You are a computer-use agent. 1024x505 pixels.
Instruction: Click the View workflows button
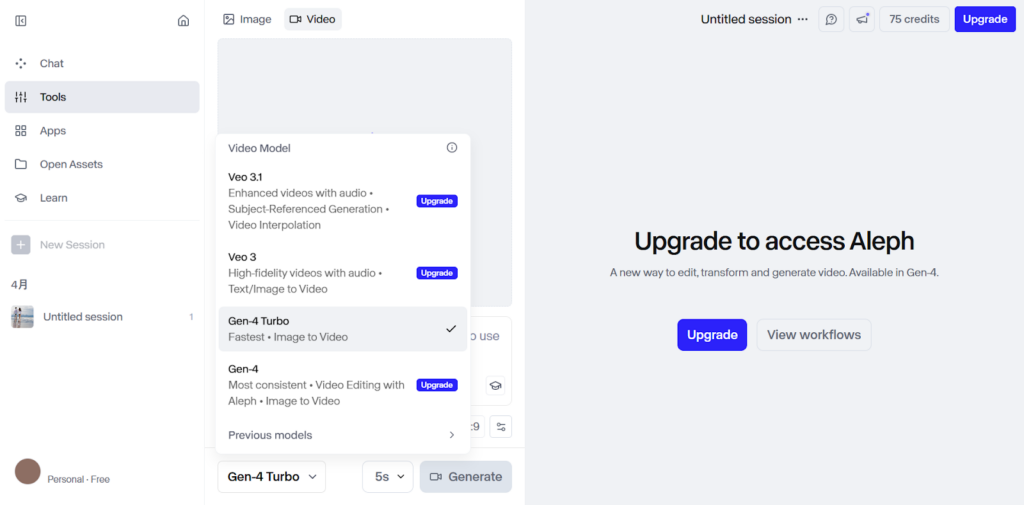813,335
